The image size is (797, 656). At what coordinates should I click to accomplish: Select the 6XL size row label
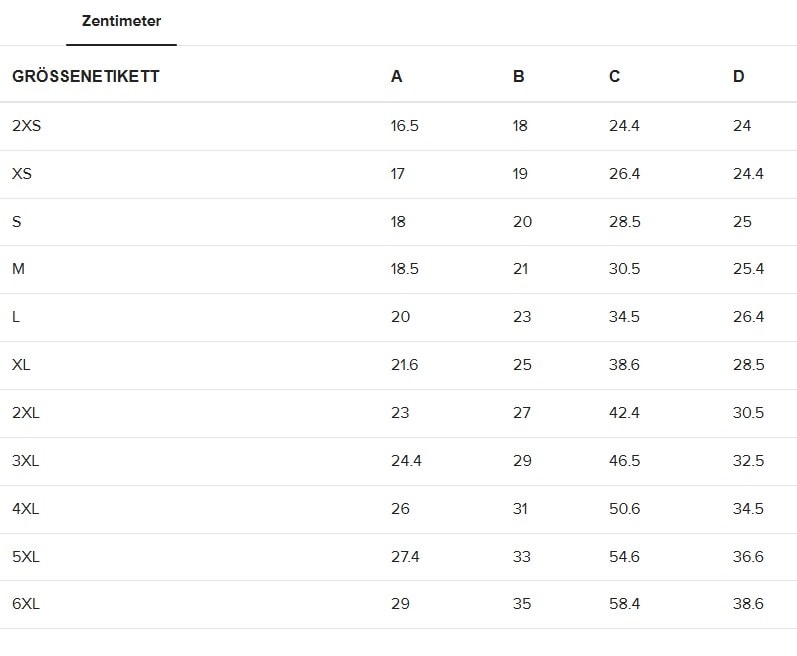pyautogui.click(x=26, y=604)
